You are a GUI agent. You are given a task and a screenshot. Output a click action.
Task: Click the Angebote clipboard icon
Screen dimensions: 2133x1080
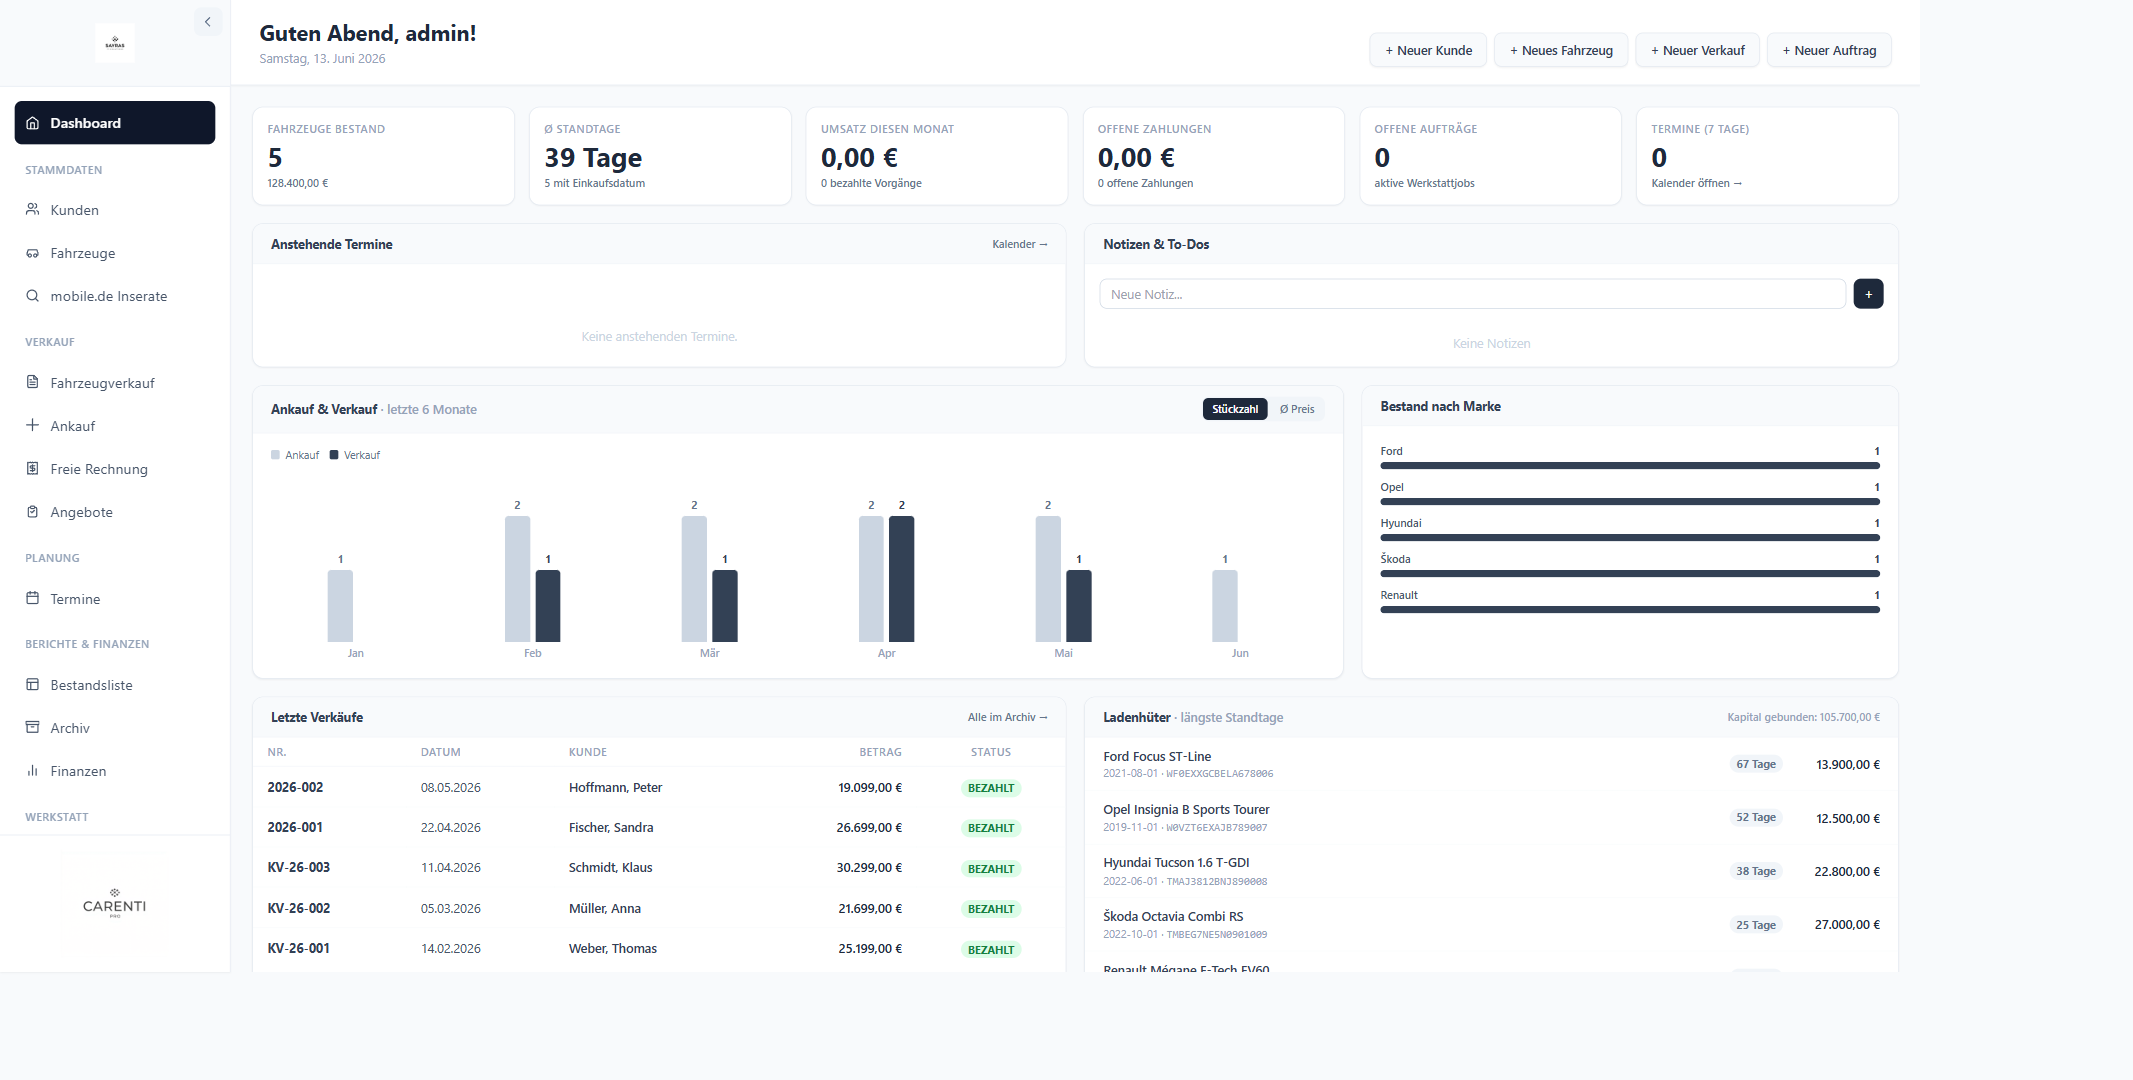click(33, 512)
